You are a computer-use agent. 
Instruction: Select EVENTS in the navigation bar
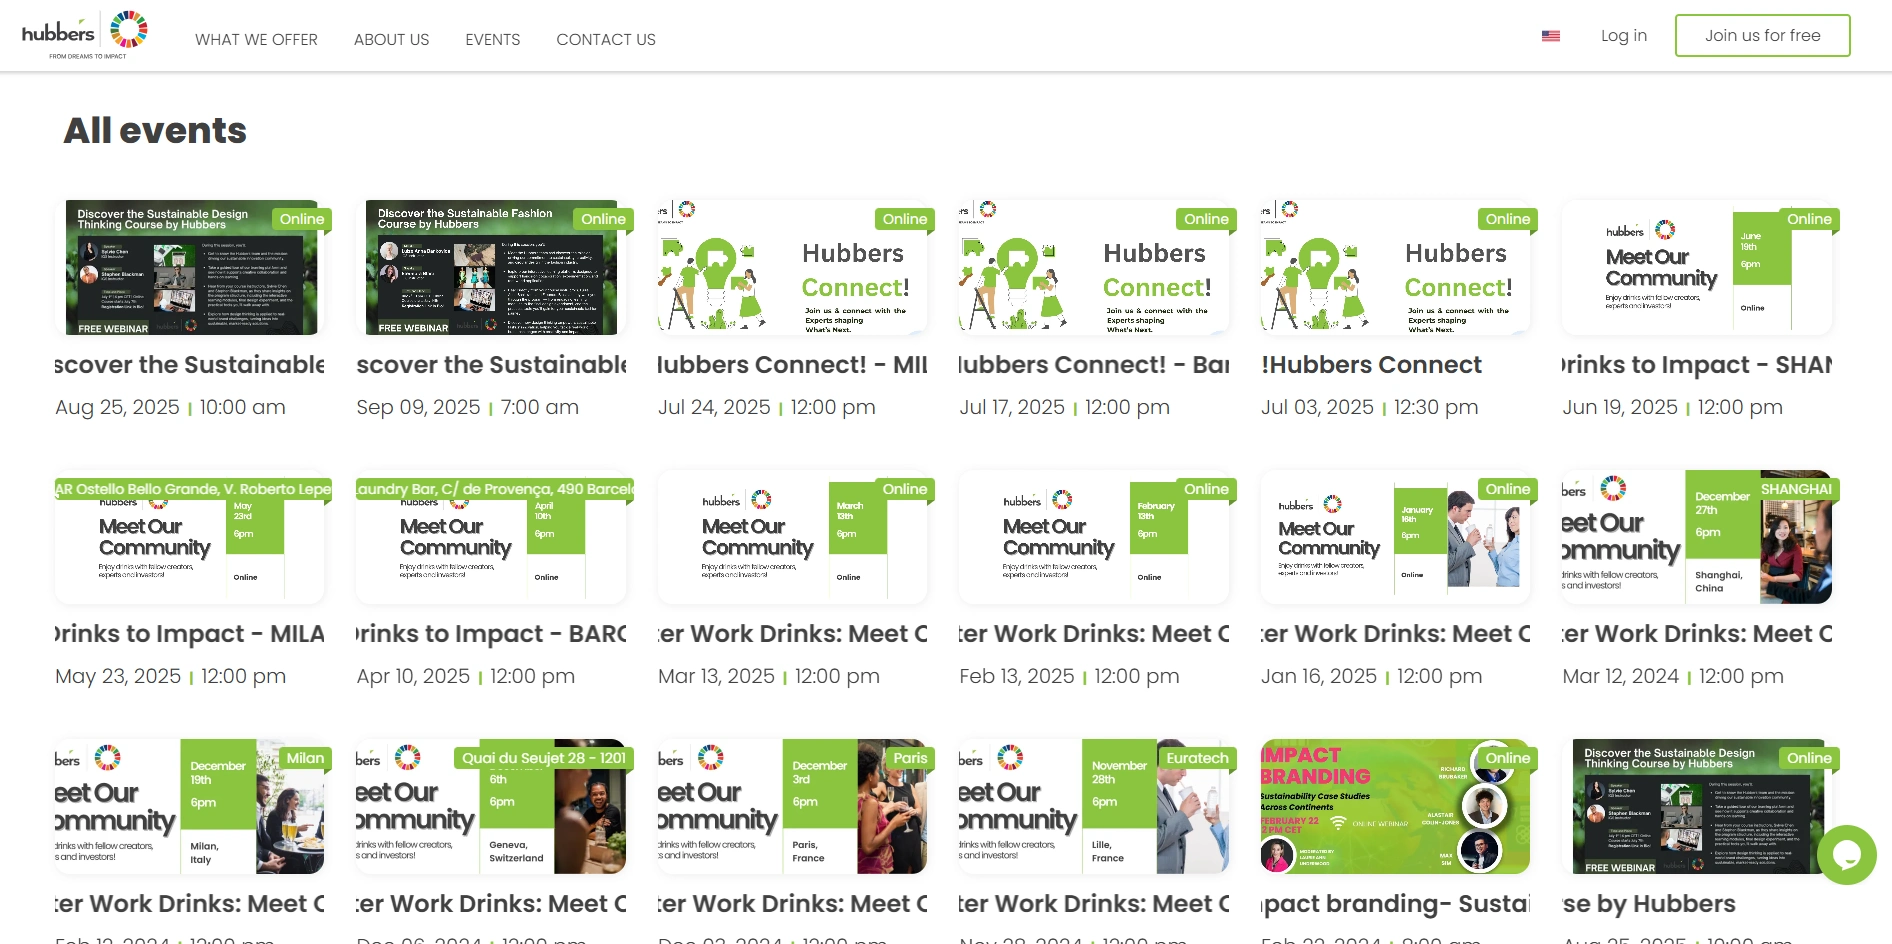(x=492, y=39)
